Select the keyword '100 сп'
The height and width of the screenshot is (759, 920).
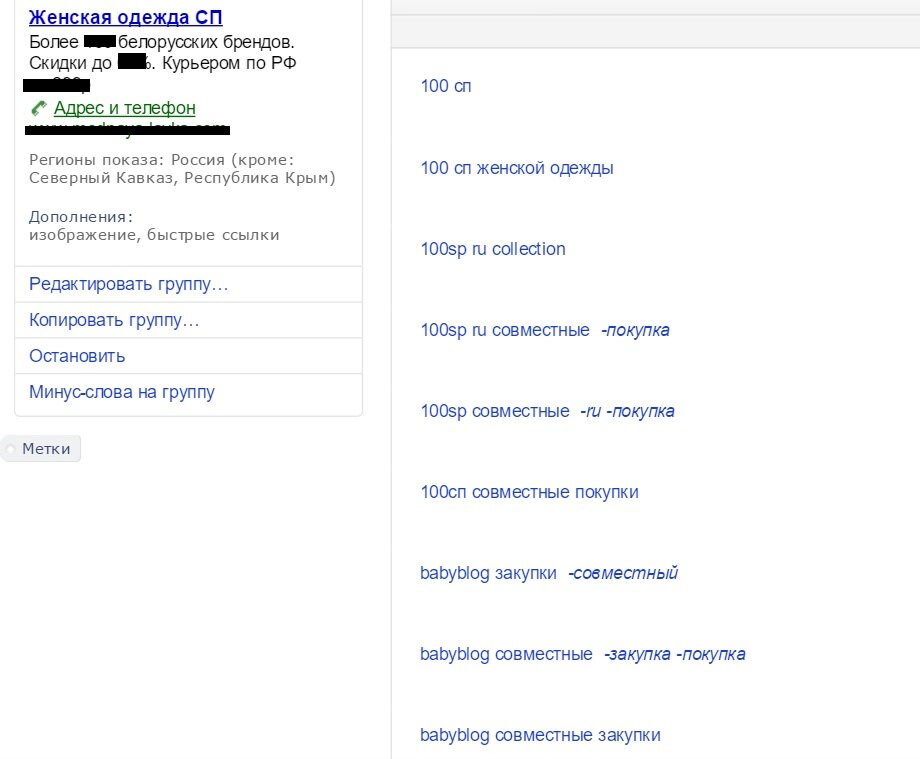445,87
